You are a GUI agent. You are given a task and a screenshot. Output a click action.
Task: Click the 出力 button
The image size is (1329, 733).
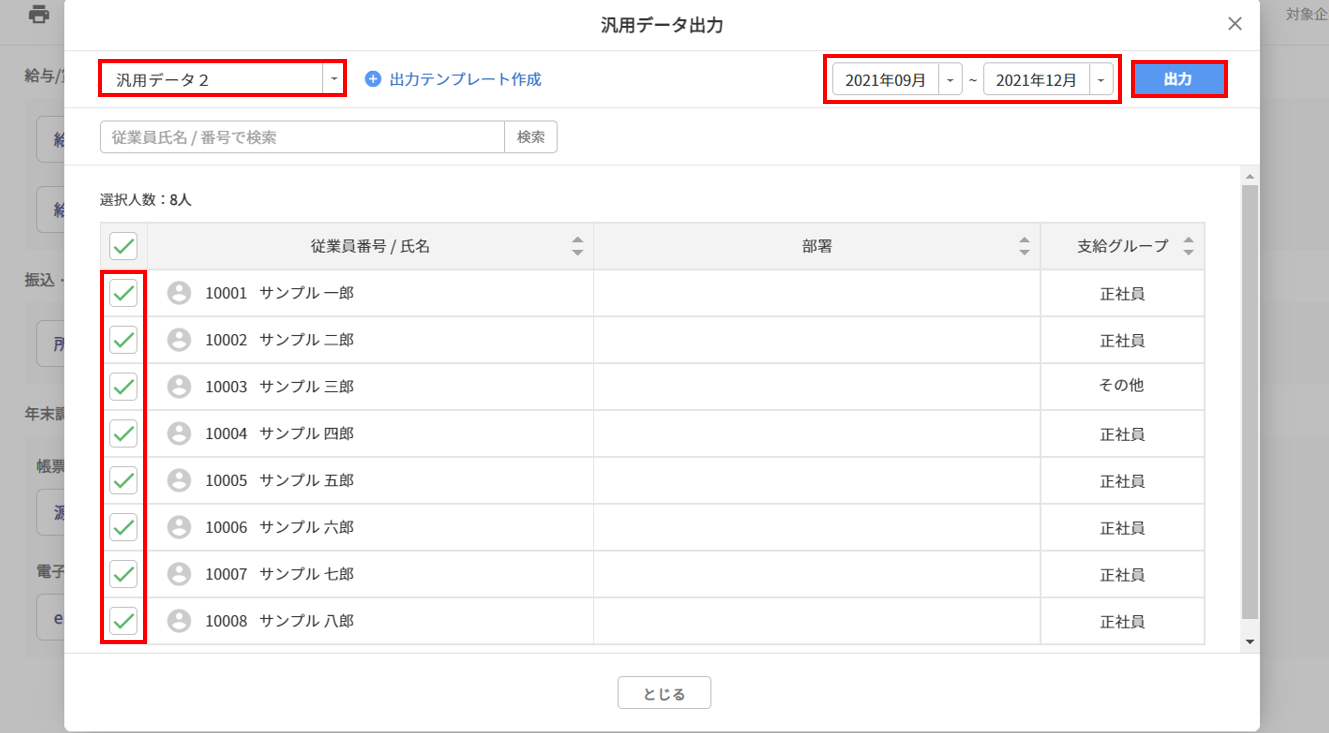(x=1178, y=79)
